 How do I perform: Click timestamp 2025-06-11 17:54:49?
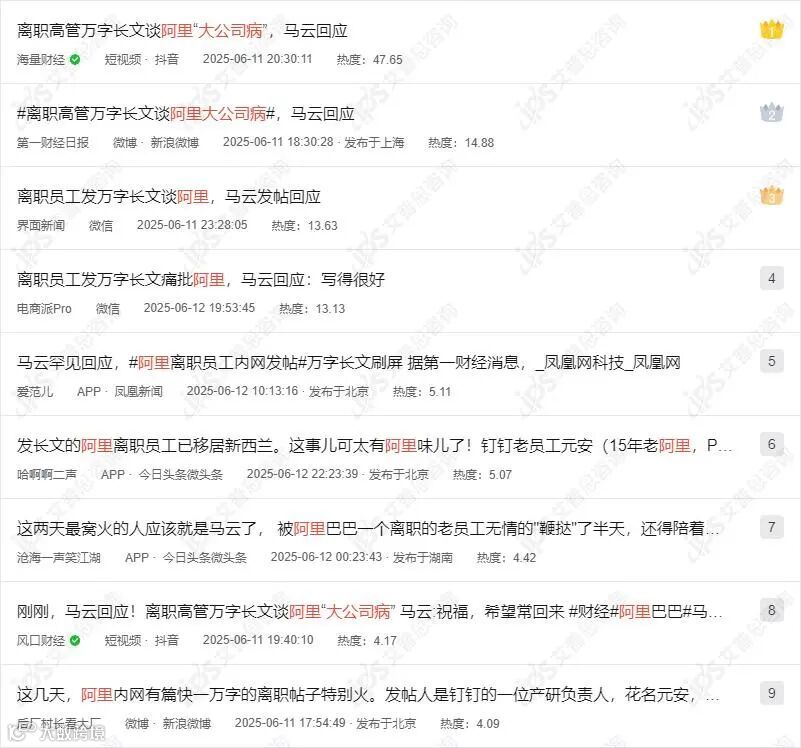[290, 722]
